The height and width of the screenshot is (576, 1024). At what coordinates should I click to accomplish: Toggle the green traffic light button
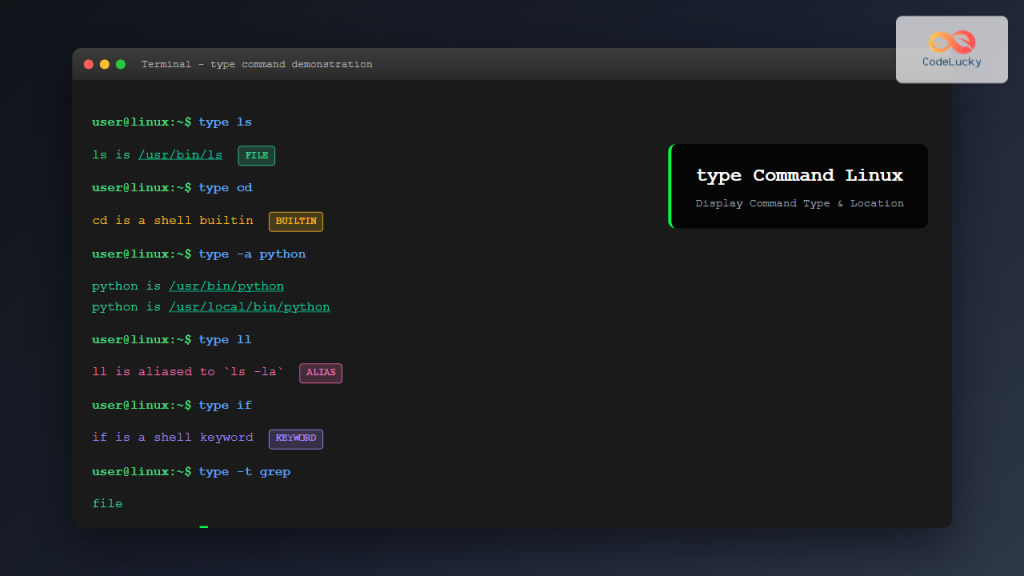click(x=120, y=62)
